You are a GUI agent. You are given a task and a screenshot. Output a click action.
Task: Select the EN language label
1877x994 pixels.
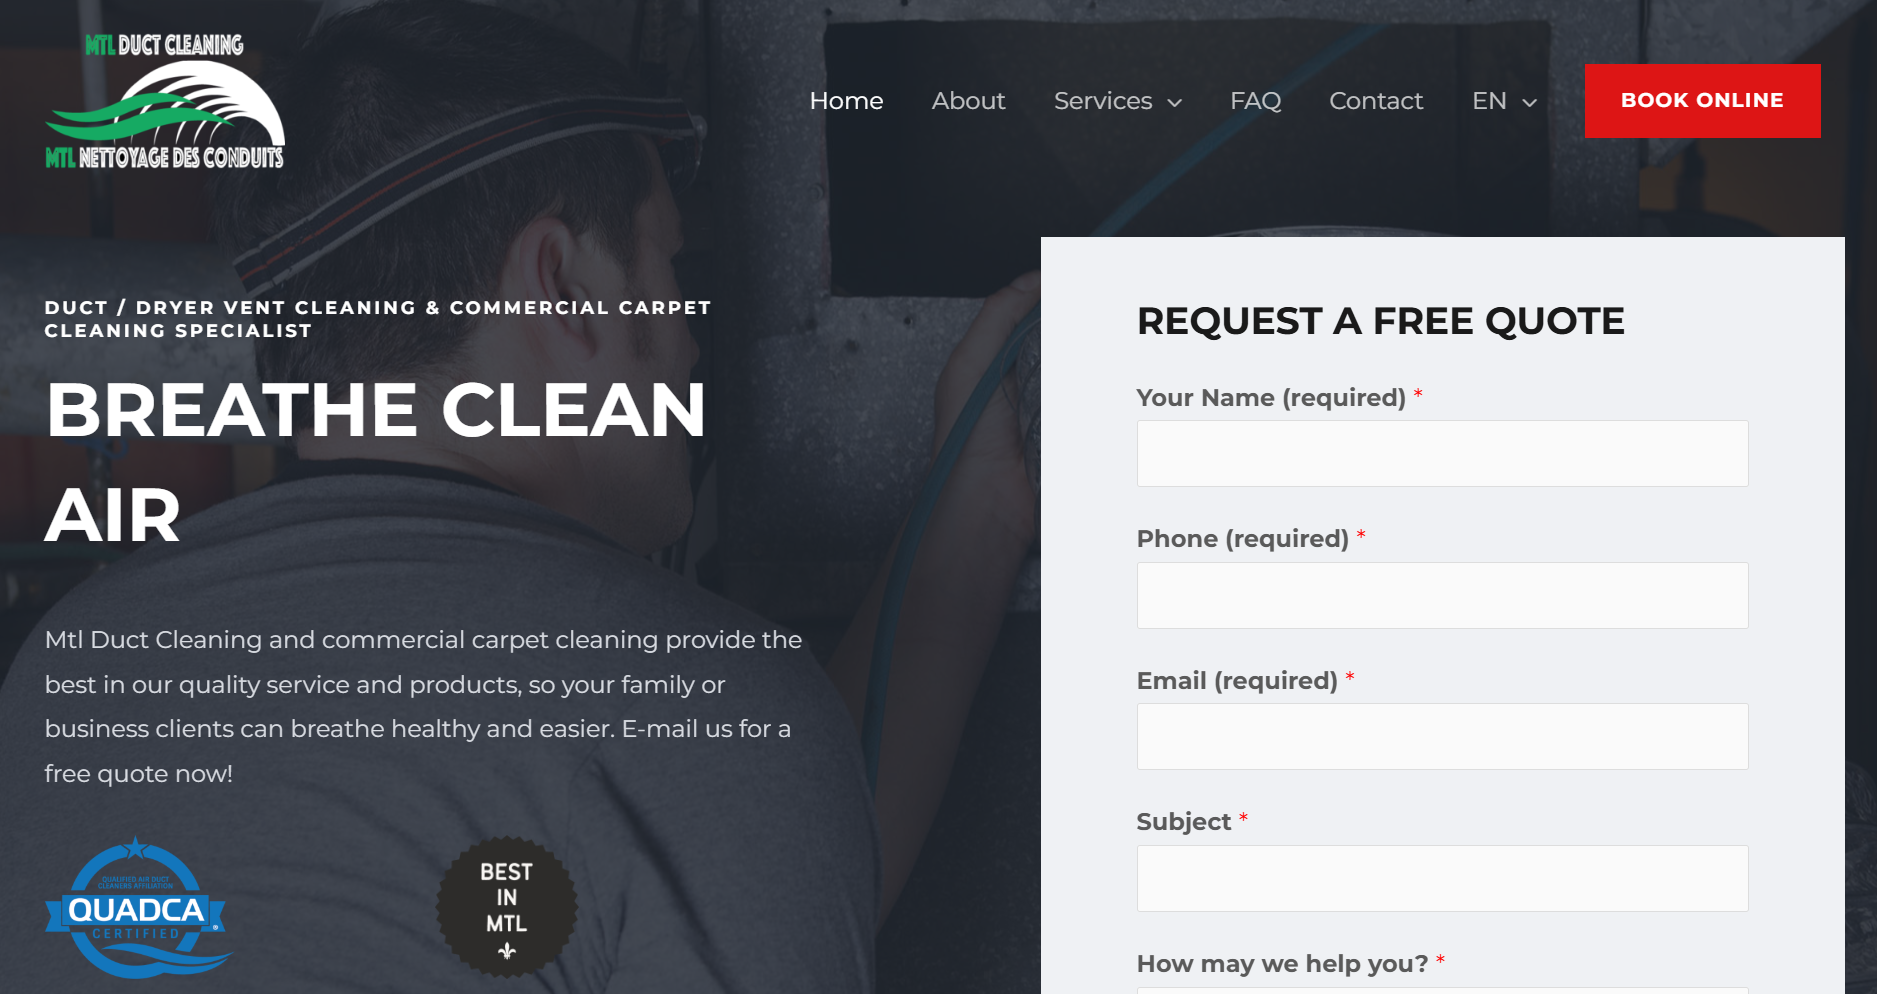click(x=1489, y=101)
